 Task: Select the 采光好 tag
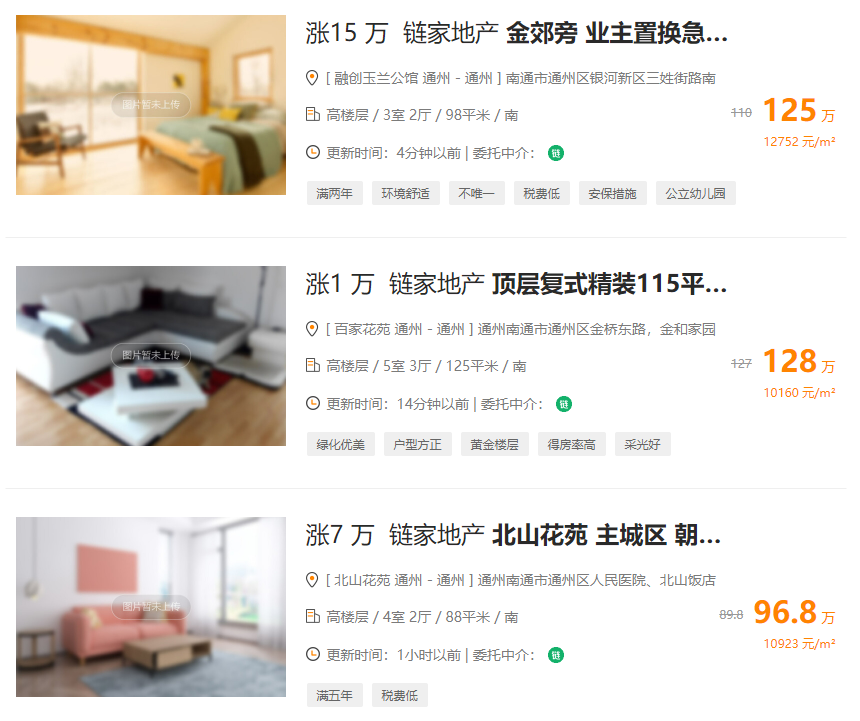(x=642, y=444)
